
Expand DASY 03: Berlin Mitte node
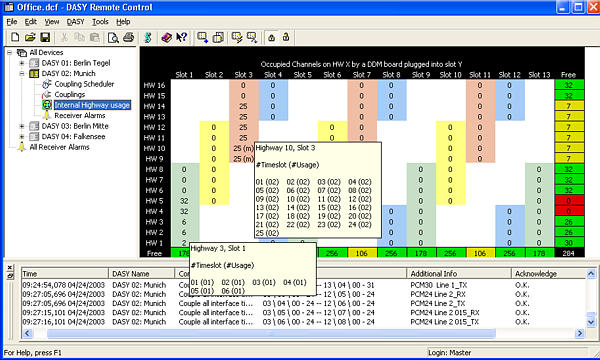tap(22, 126)
